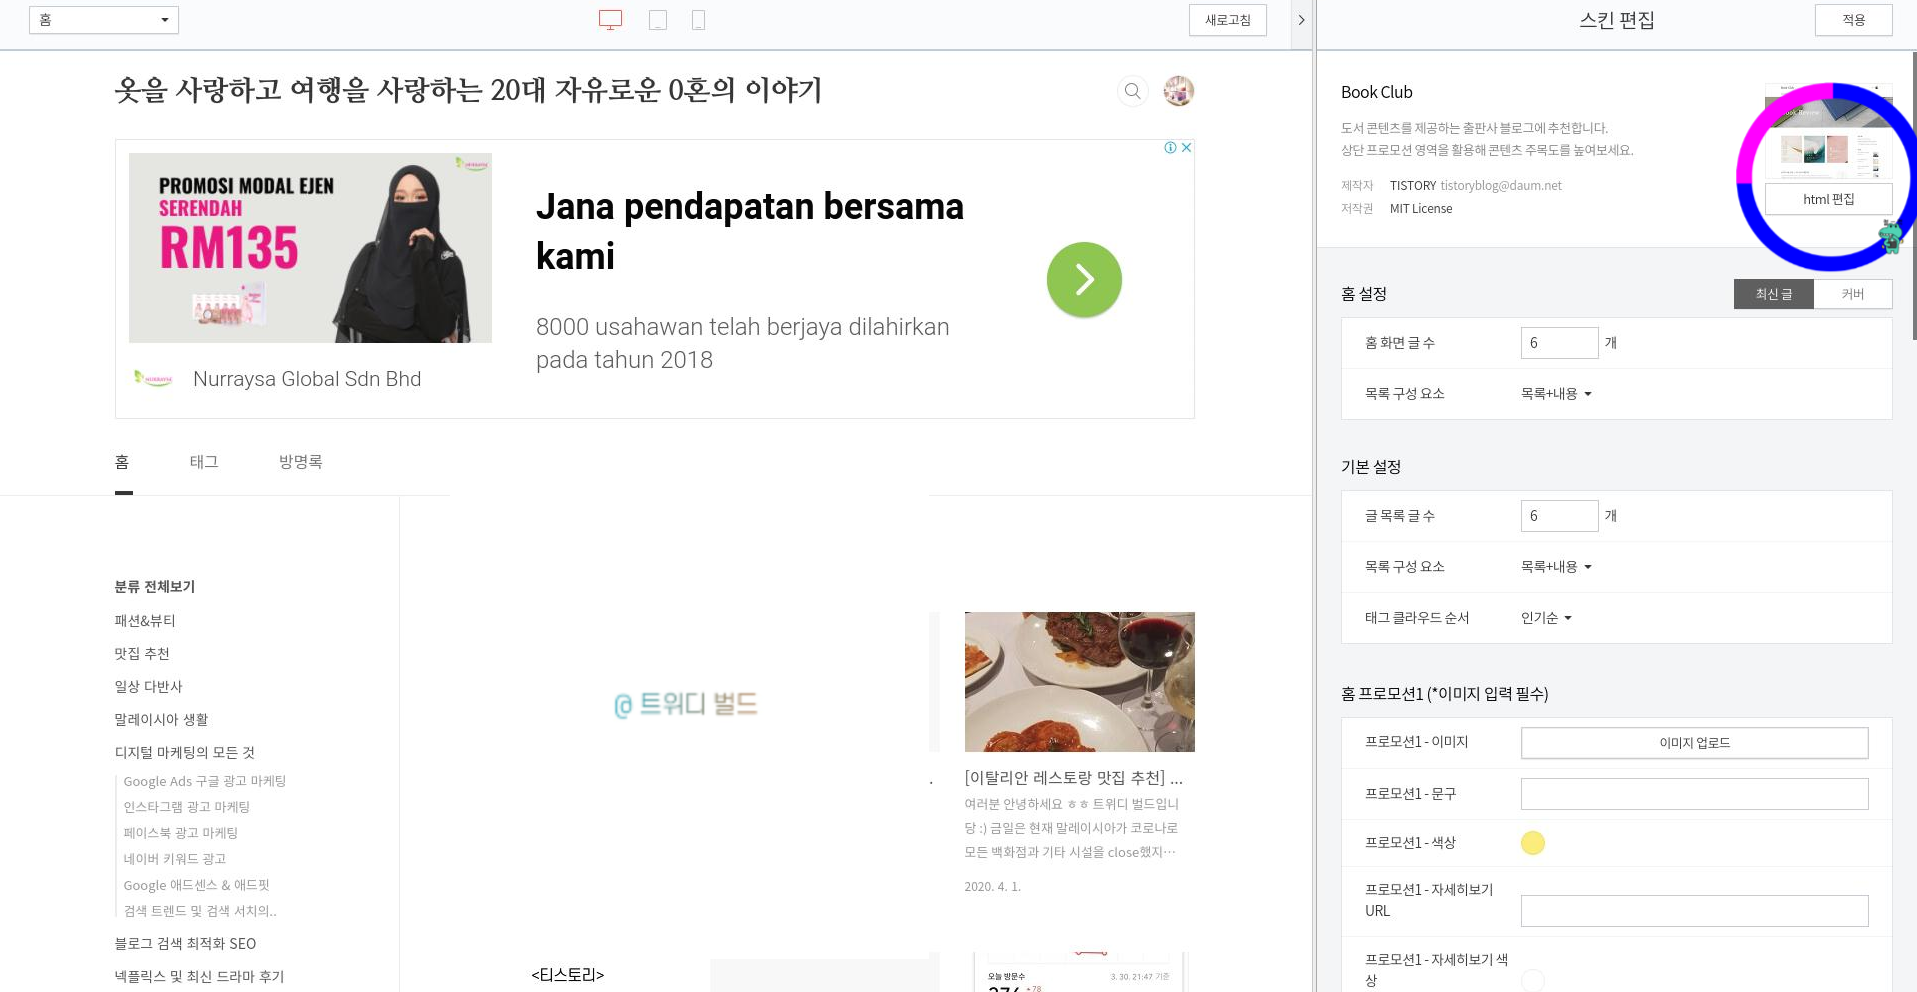Open the AdChoices info icon
Screen dimensions: 1917x992
click(1170, 147)
